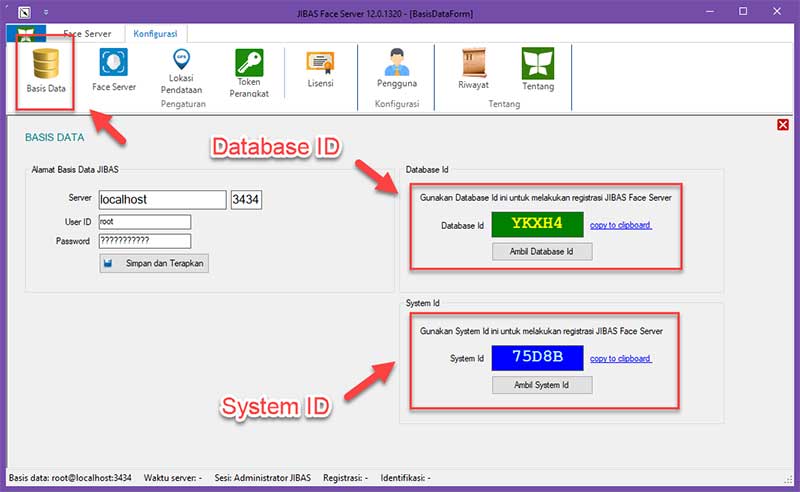This screenshot has height=492, width=800.
Task: Click the User ID field with root
Action: tap(145, 222)
